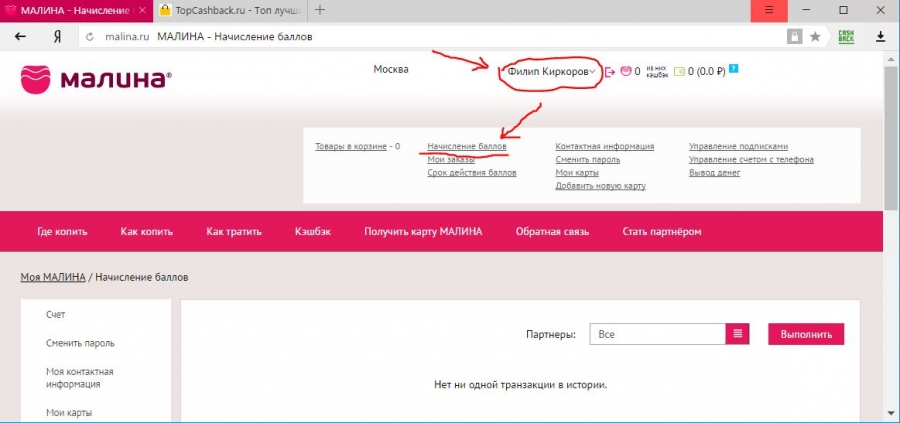The width and height of the screenshot is (900, 423).
Task: Open 'Как тратить' menu item
Action: pyautogui.click(x=234, y=232)
